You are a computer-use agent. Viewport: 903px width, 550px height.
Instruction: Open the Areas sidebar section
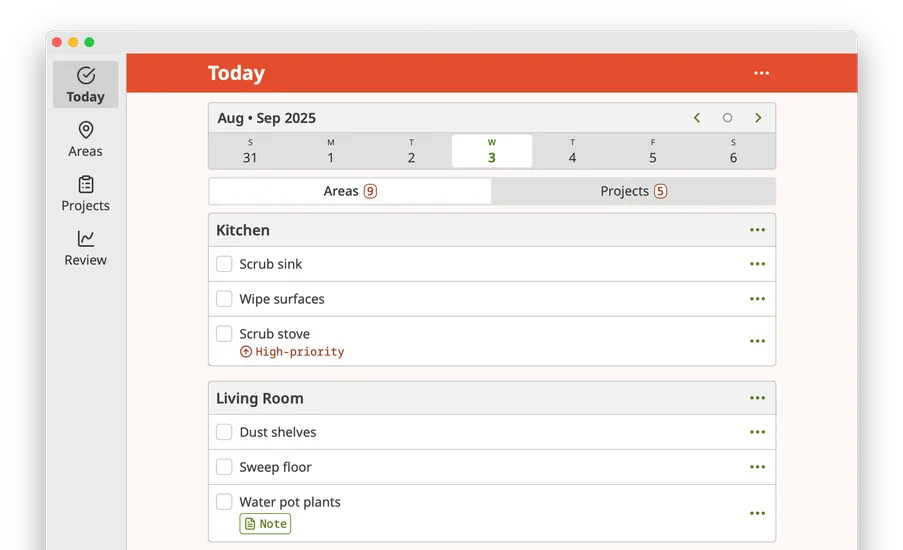[86, 139]
